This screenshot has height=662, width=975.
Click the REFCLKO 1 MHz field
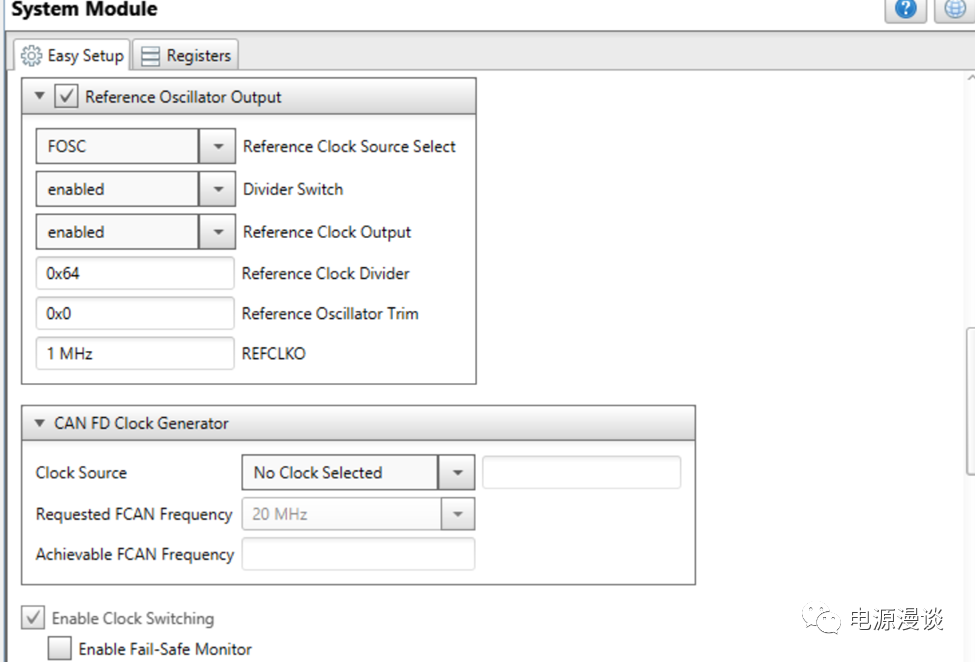[134, 353]
